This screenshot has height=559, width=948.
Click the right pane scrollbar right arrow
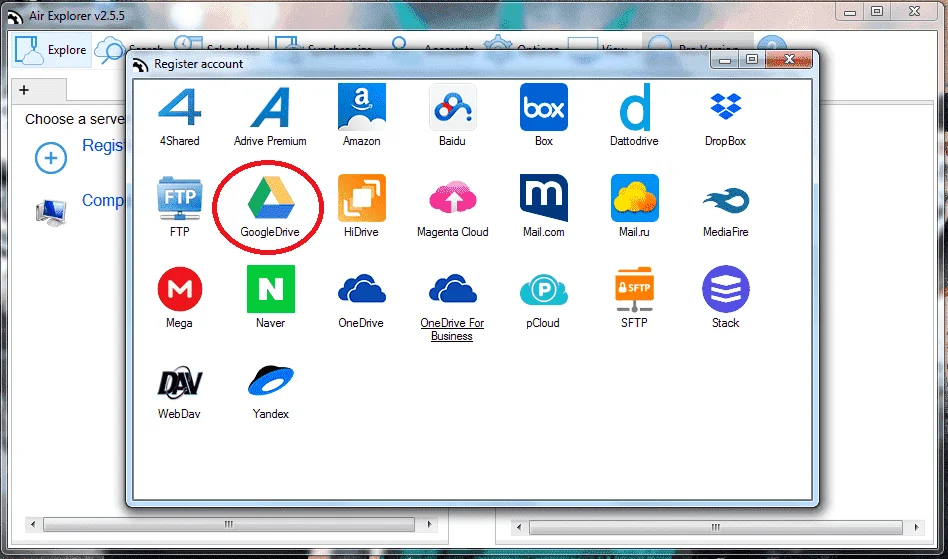tap(917, 527)
